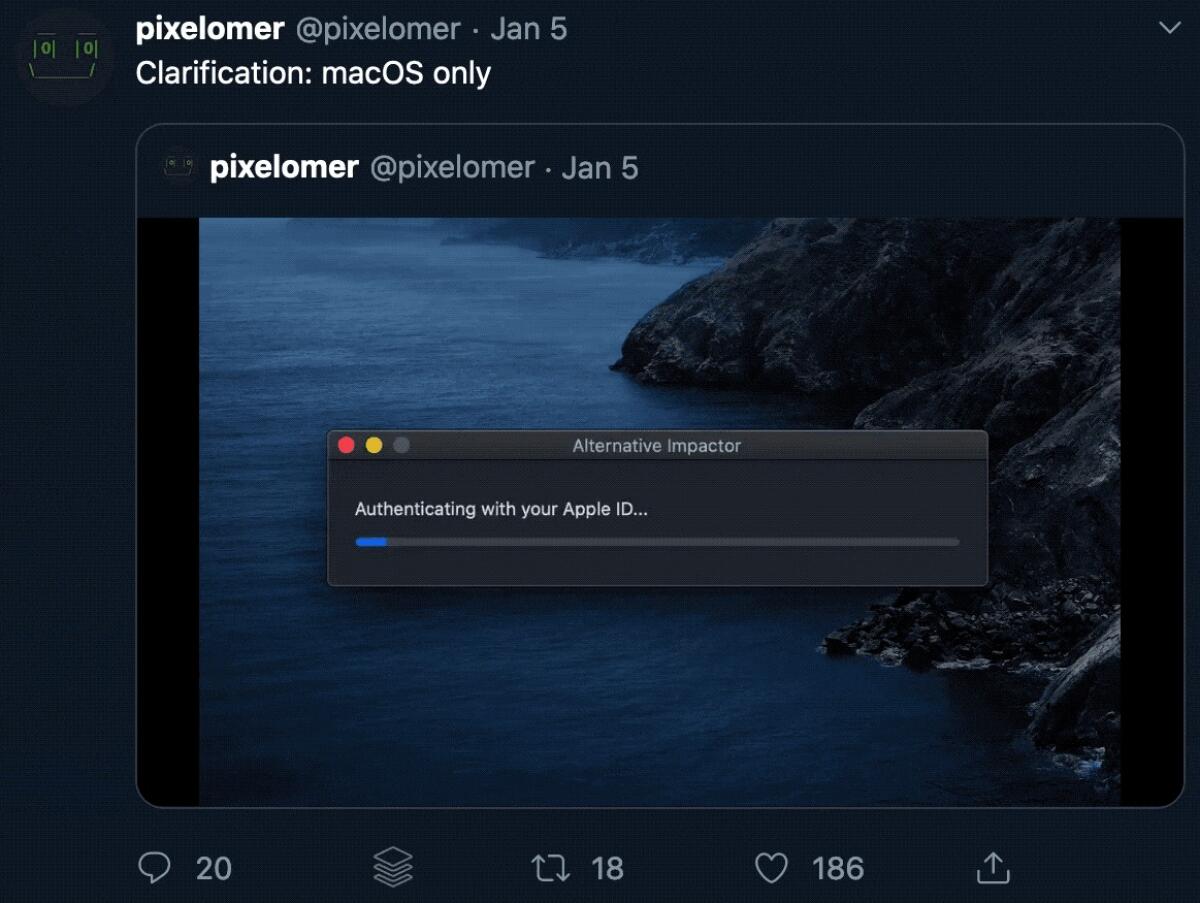This screenshot has height=903, width=1200.
Task: Click the "Clarification: macOS only" tweet text
Action: (313, 73)
